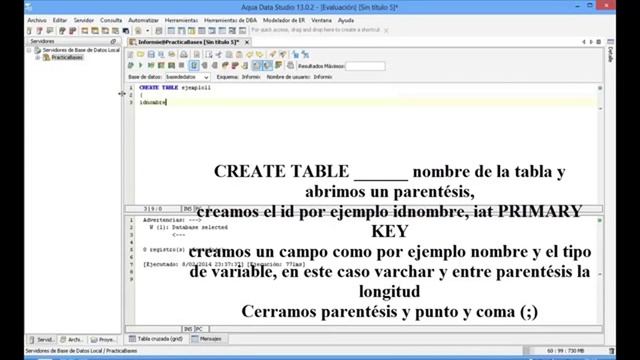Open the Herramientas menu
This screenshot has width=640, height=360.
[181, 20]
